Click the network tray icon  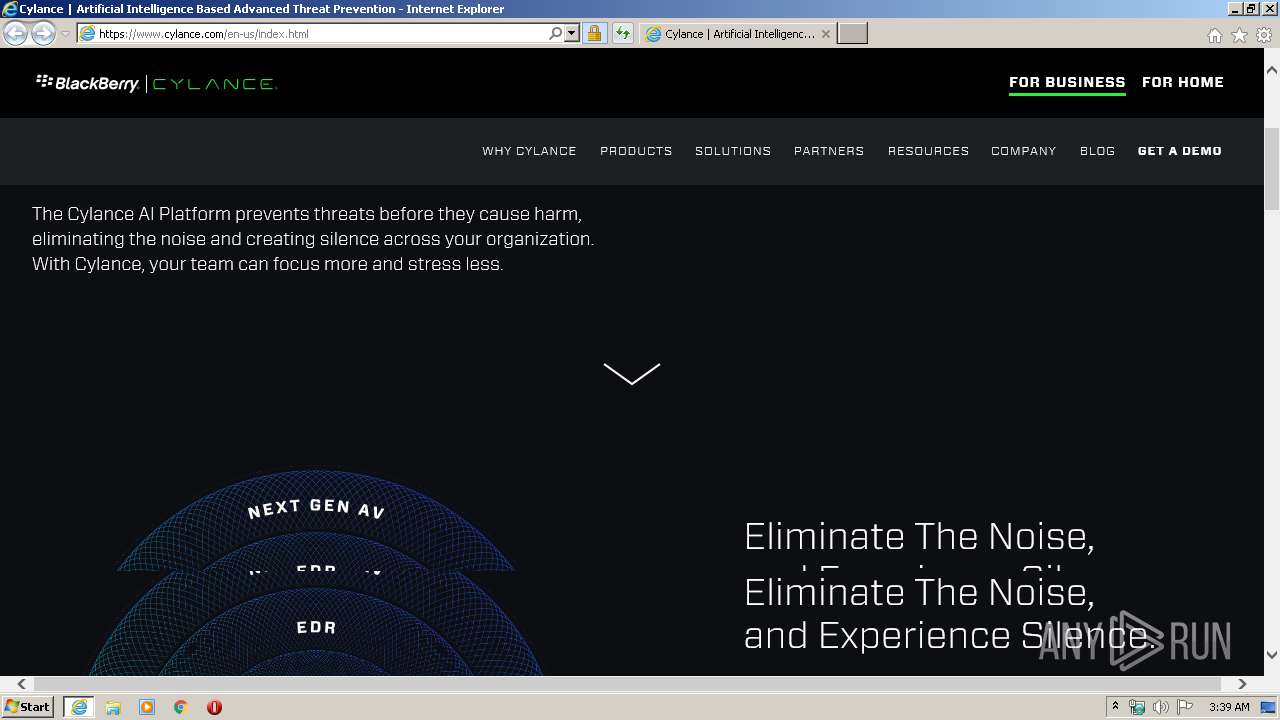(x=1137, y=707)
